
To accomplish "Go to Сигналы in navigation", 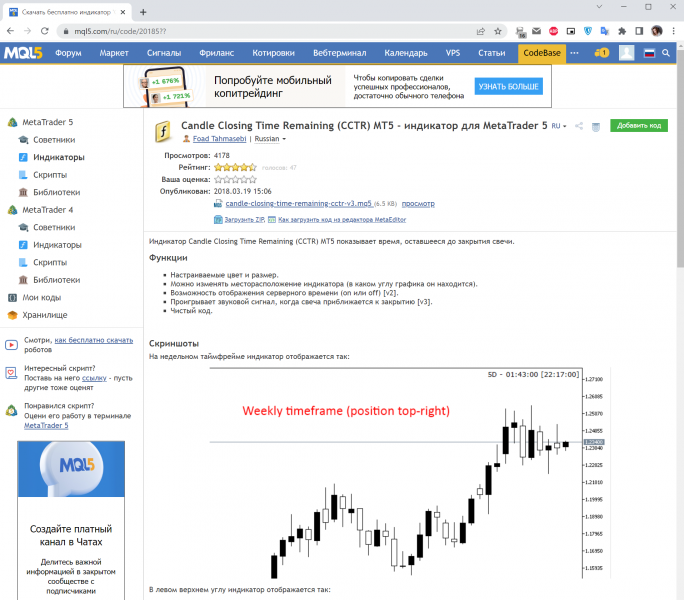I will (x=164, y=53).
